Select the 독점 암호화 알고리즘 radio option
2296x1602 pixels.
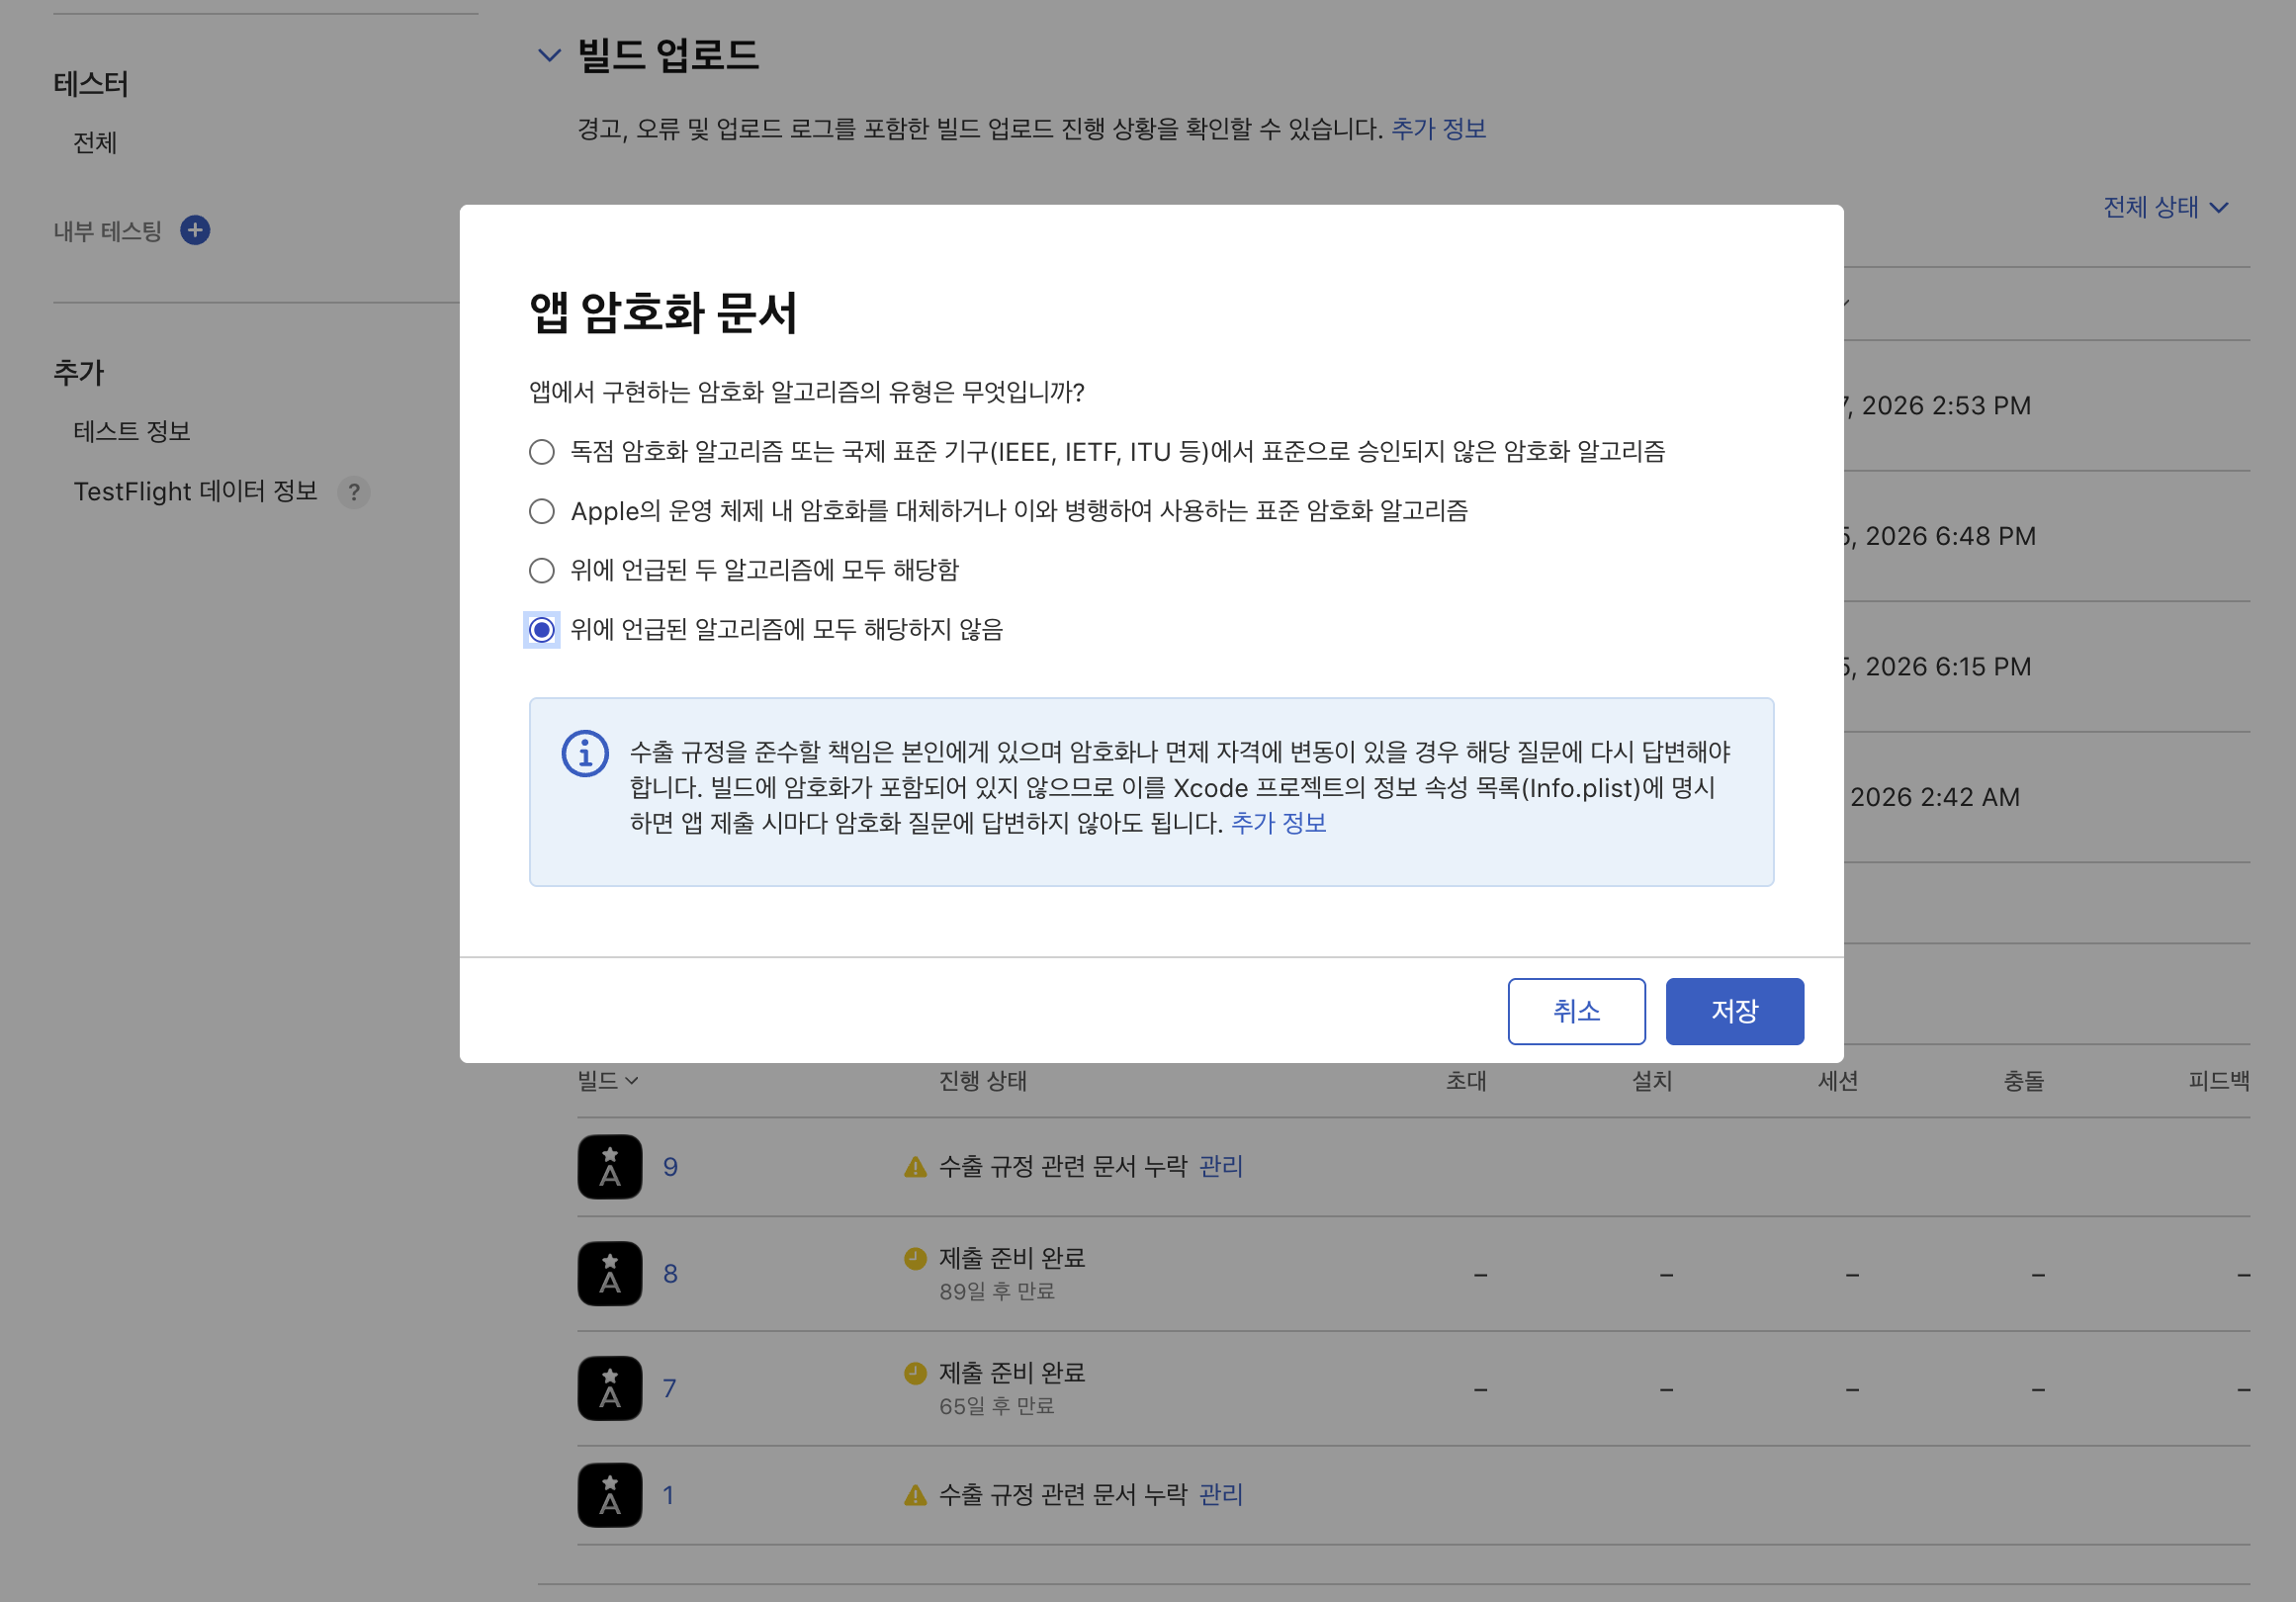pos(541,452)
